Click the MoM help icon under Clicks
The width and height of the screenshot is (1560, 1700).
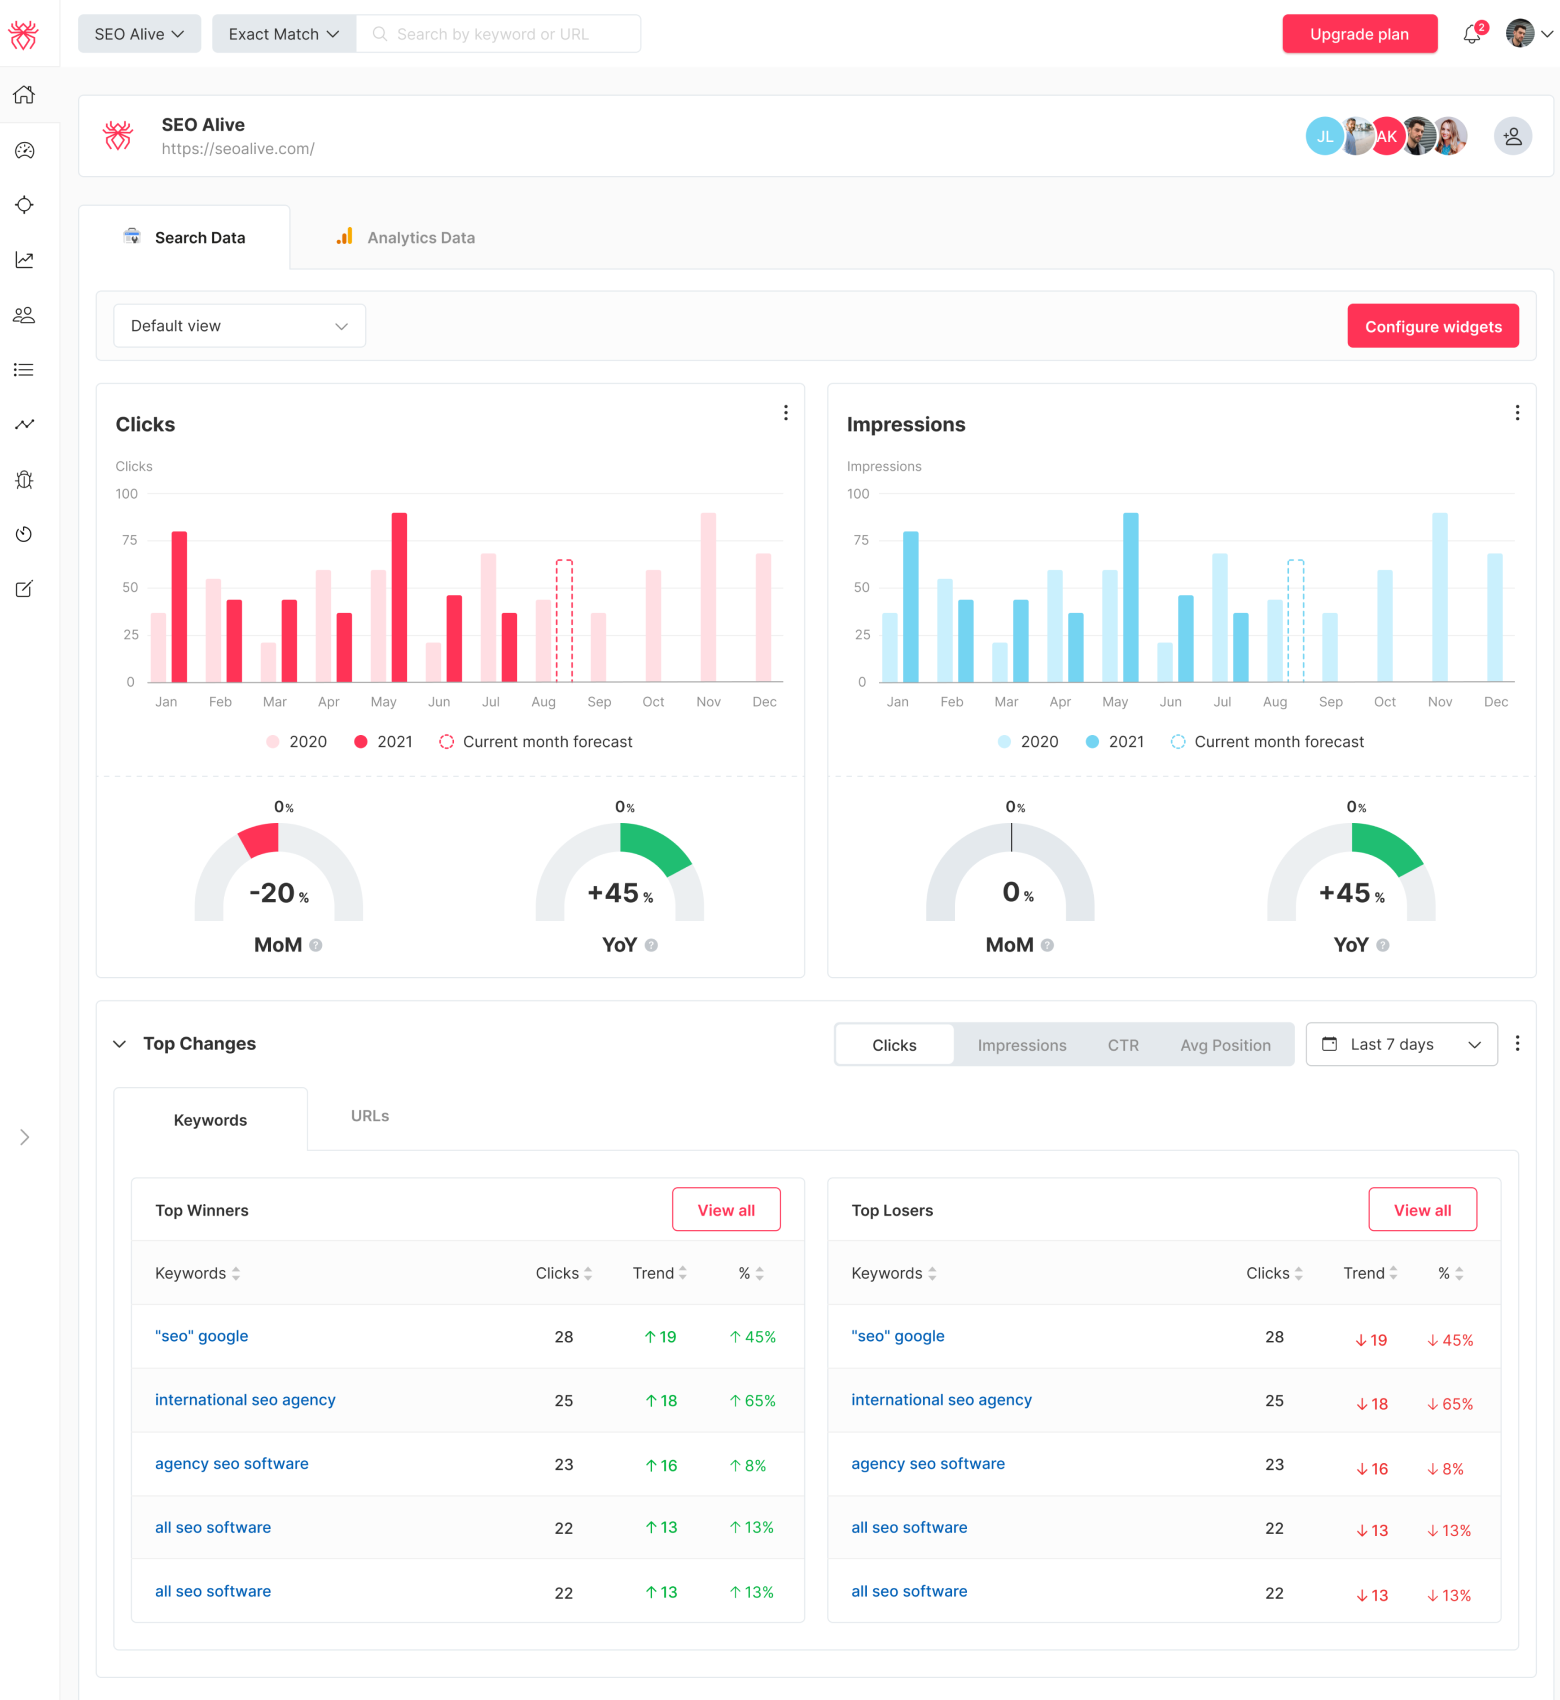316,945
